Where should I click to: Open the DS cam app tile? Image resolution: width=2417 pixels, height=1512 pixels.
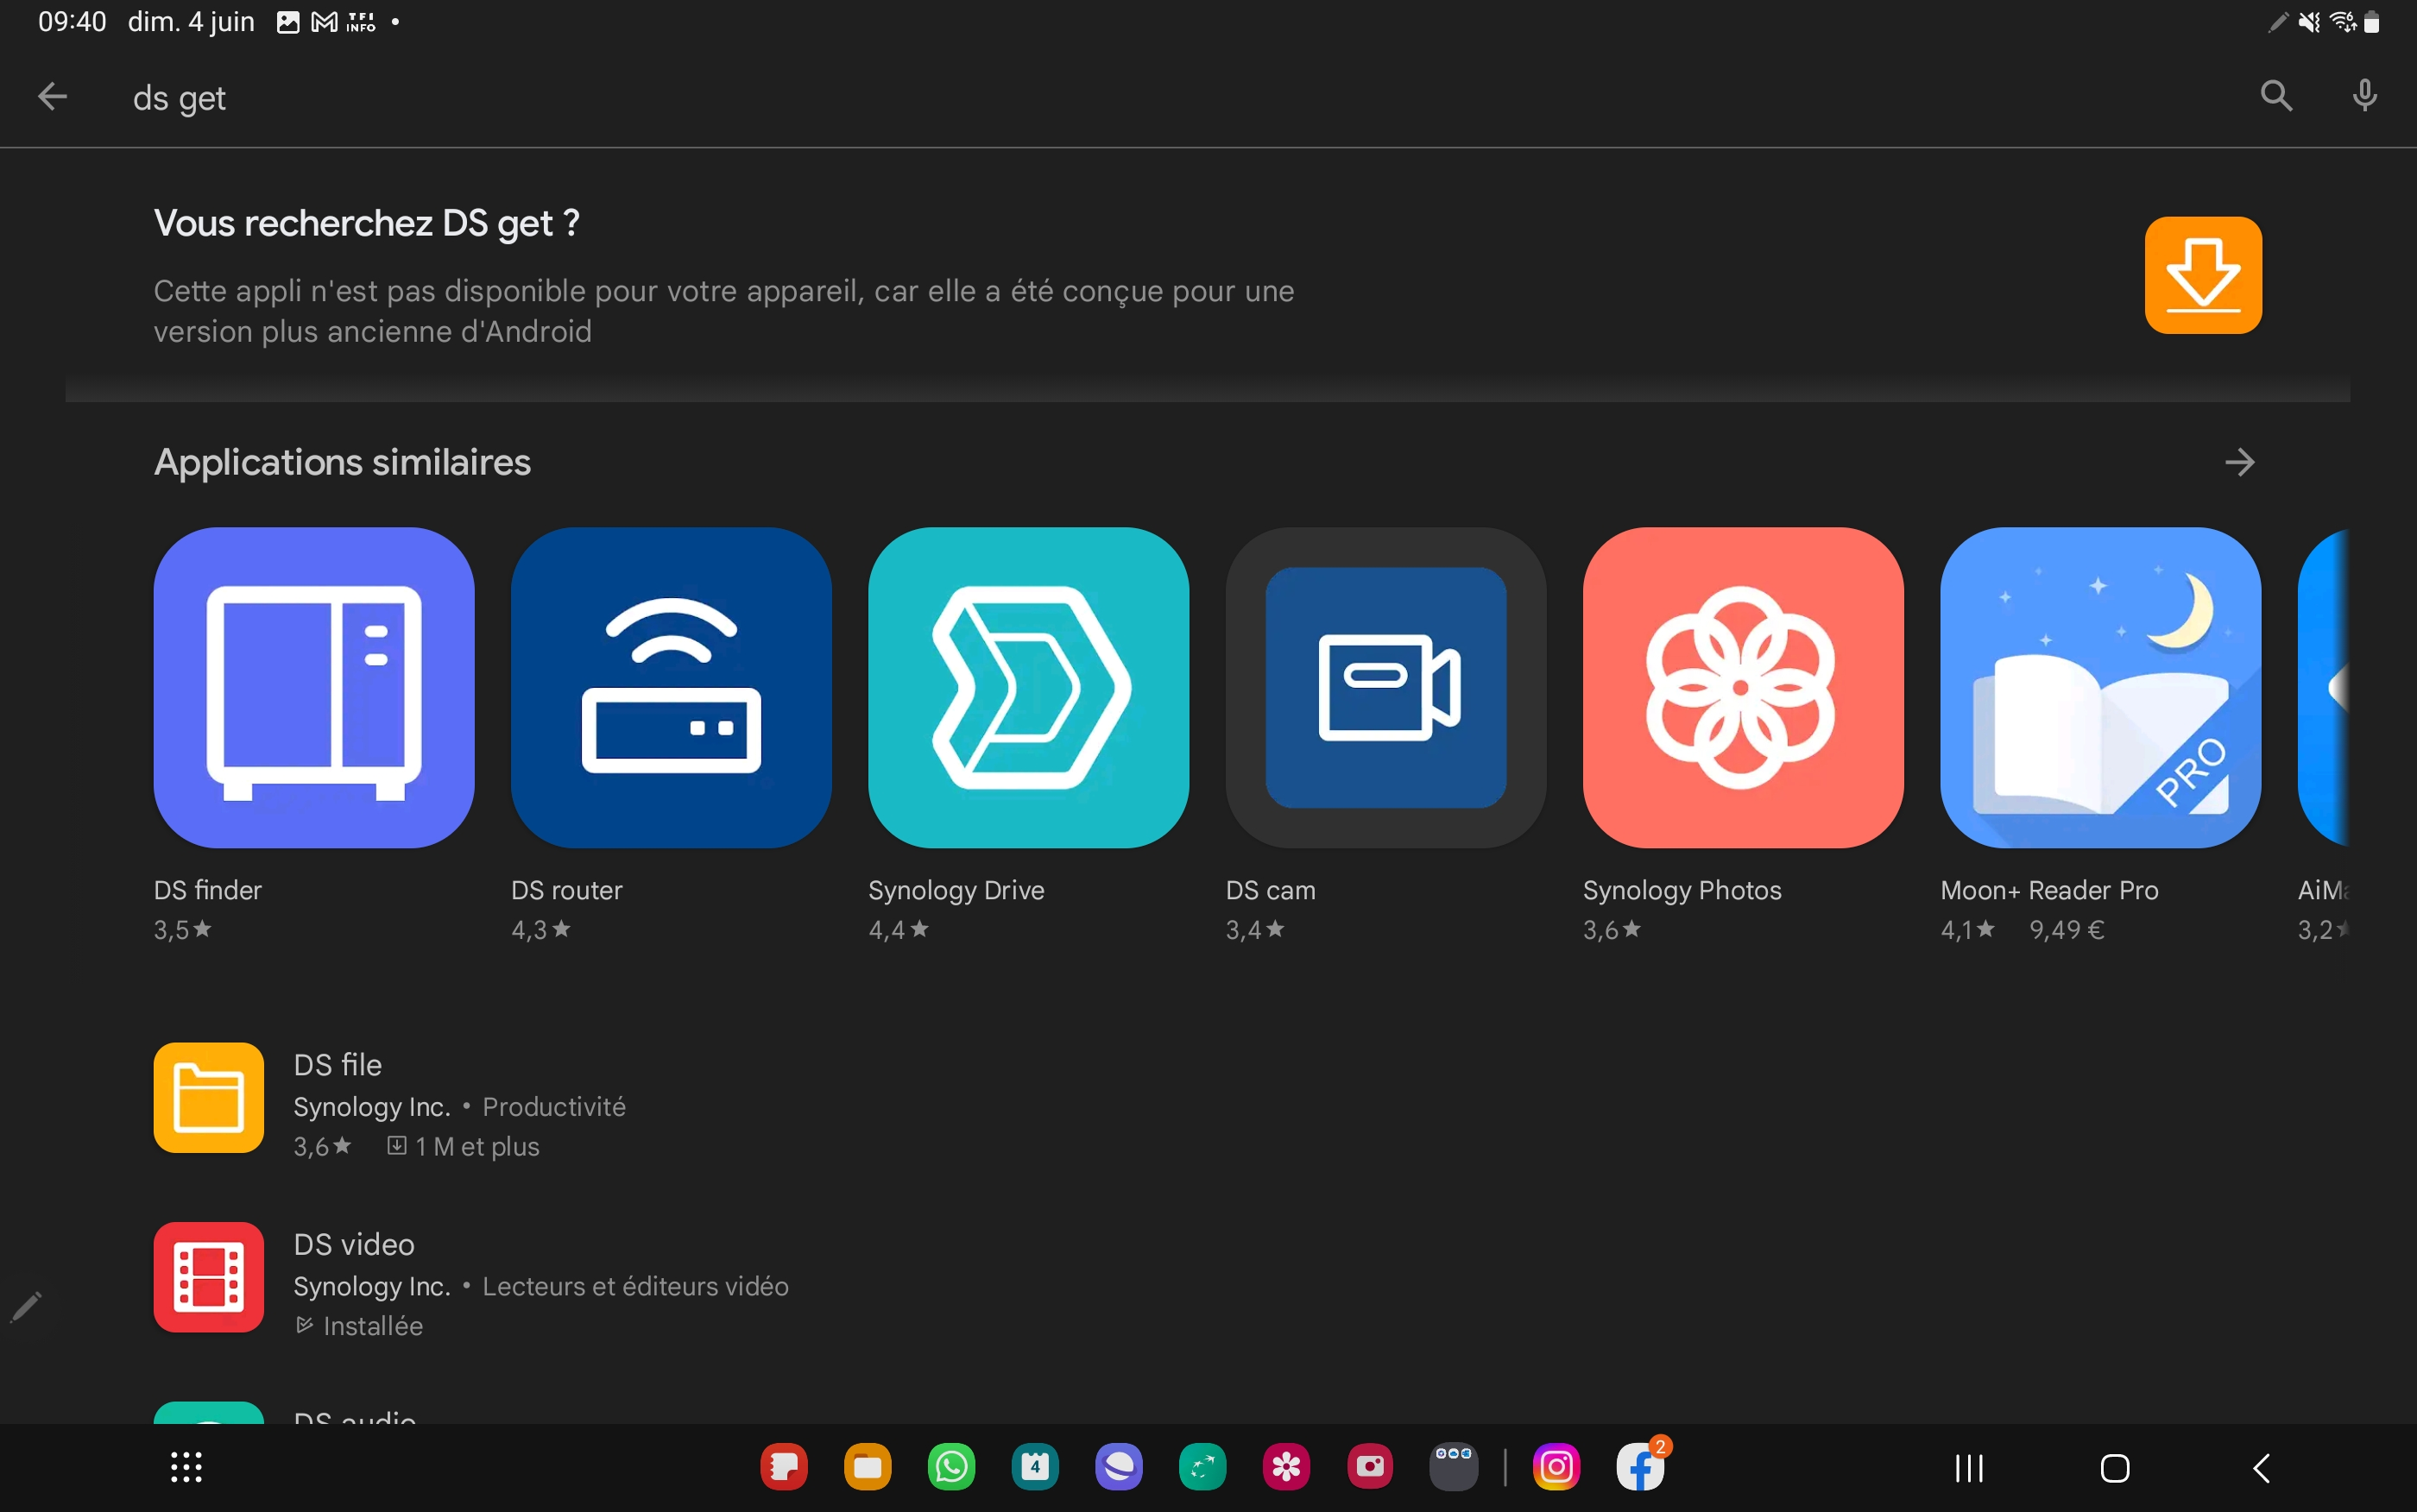1385,688
